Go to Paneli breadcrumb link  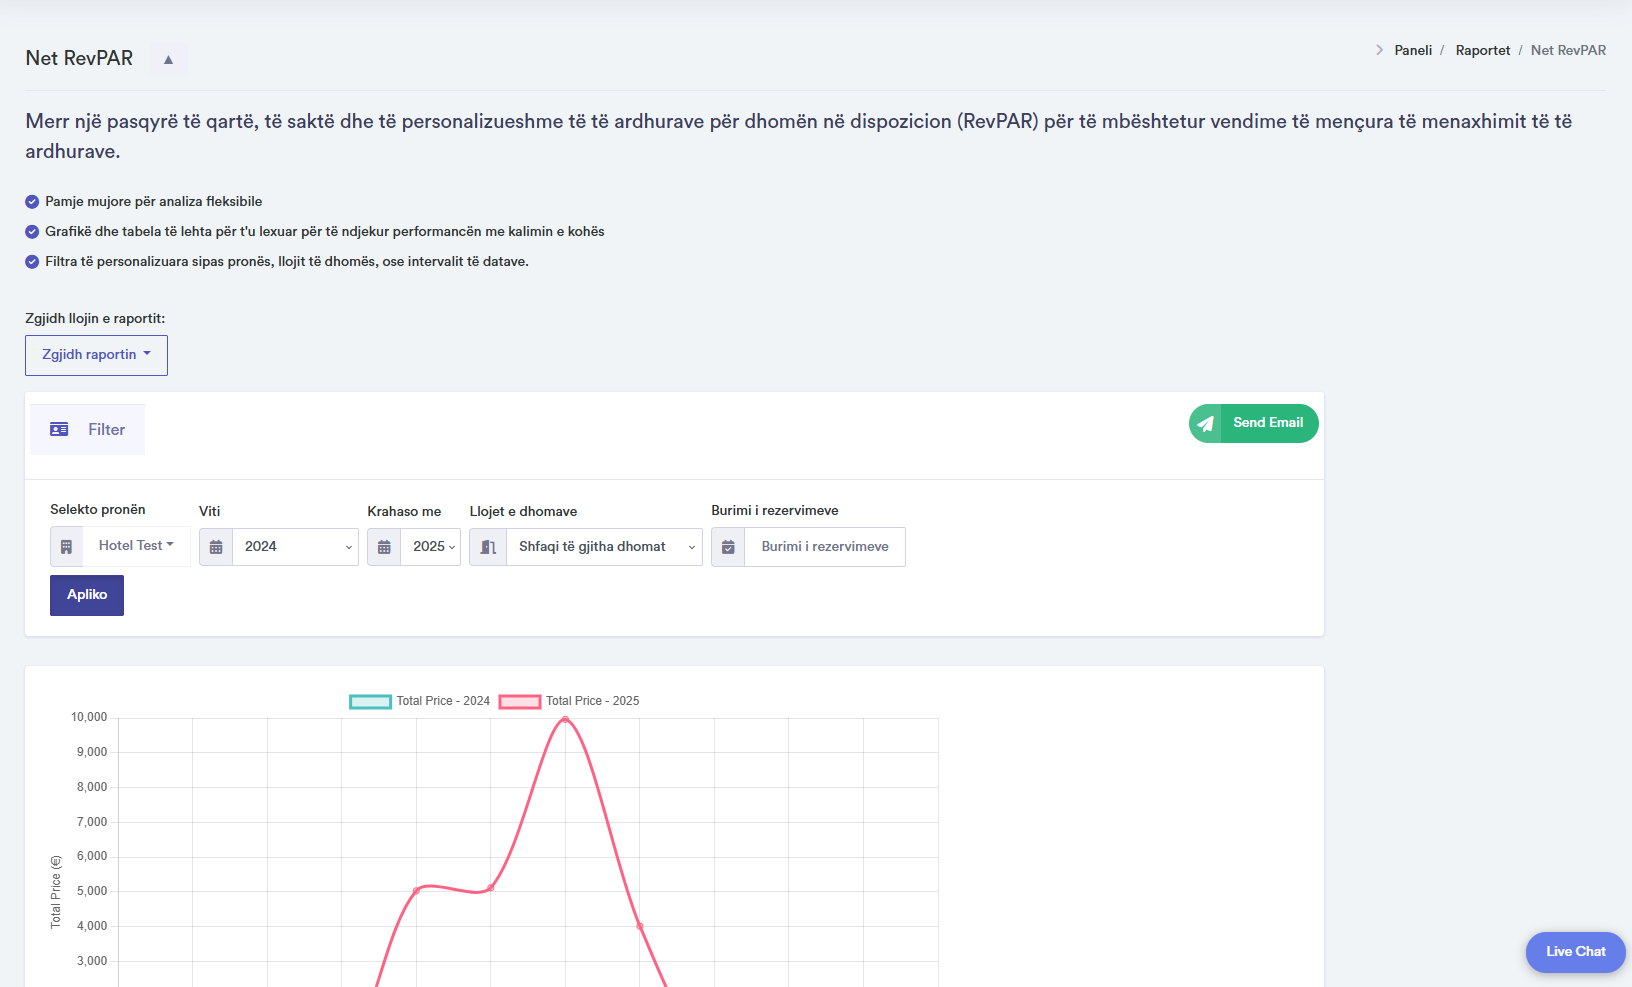click(x=1413, y=50)
